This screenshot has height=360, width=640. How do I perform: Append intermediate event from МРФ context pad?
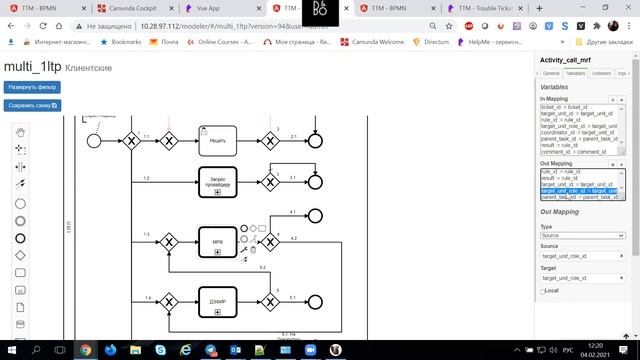[x=244, y=239]
